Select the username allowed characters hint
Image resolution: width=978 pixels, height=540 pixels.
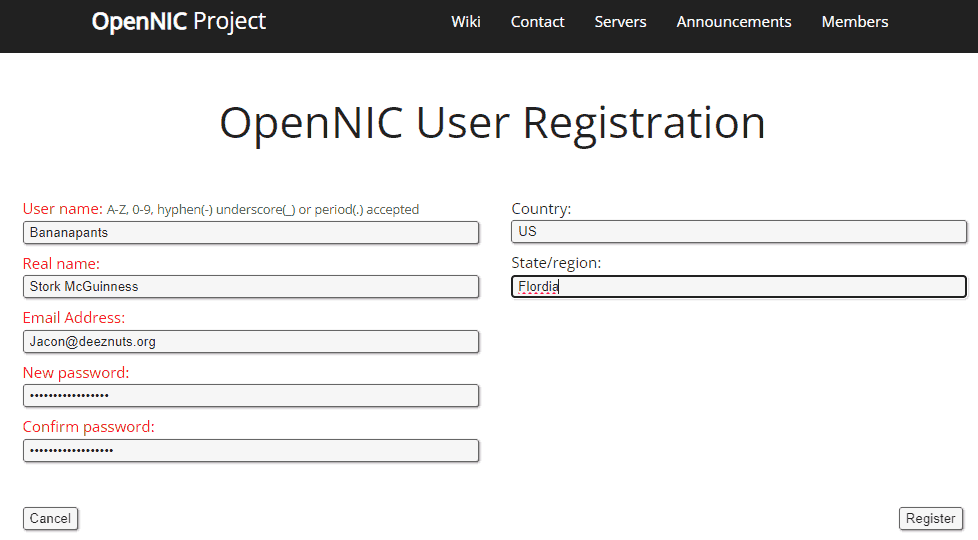[x=263, y=210]
